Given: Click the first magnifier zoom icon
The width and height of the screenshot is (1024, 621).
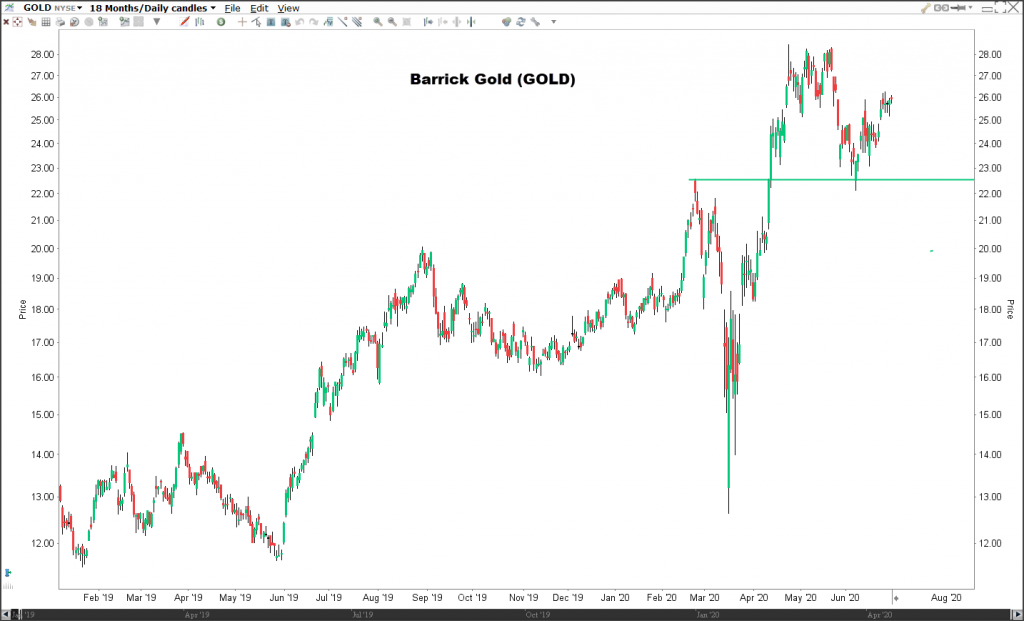Looking at the screenshot, I should tap(377, 22).
